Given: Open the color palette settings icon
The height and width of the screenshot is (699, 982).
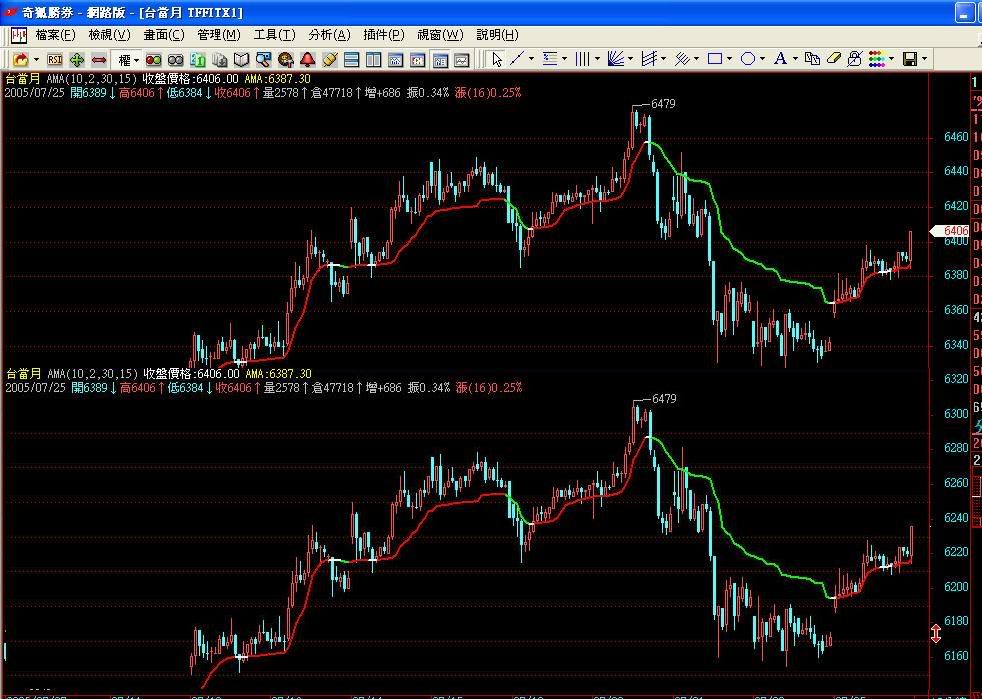Looking at the screenshot, I should 286,60.
